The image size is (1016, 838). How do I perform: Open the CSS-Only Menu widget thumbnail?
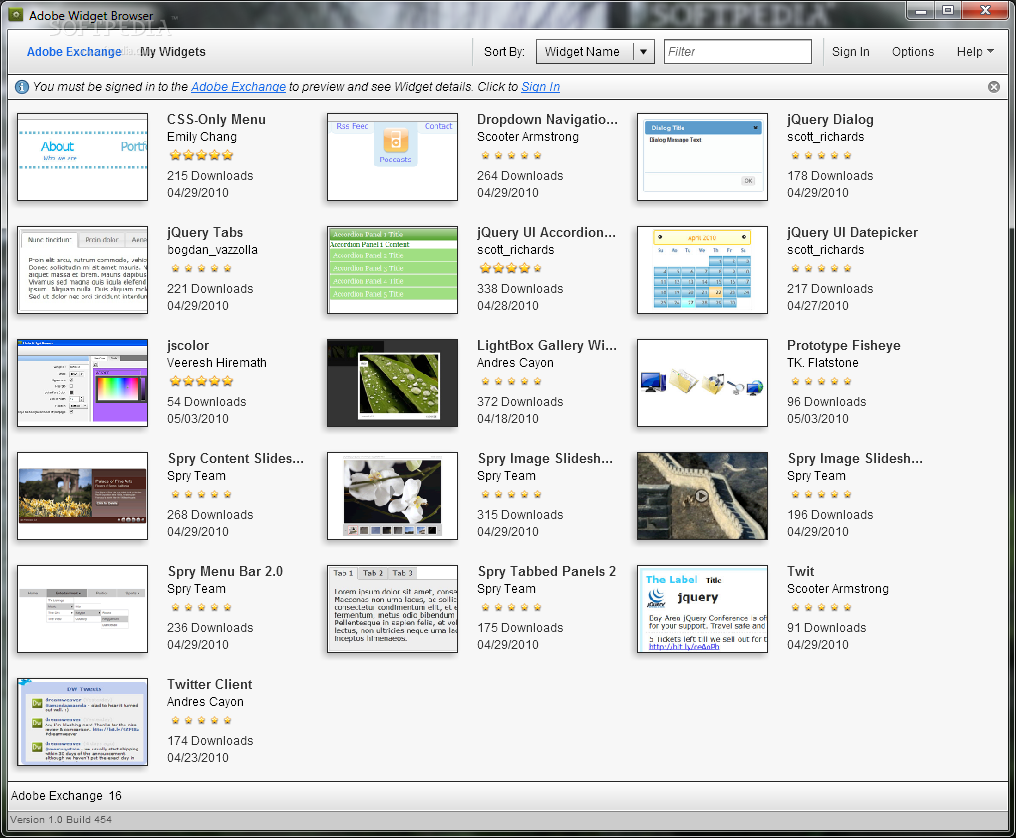pos(82,157)
